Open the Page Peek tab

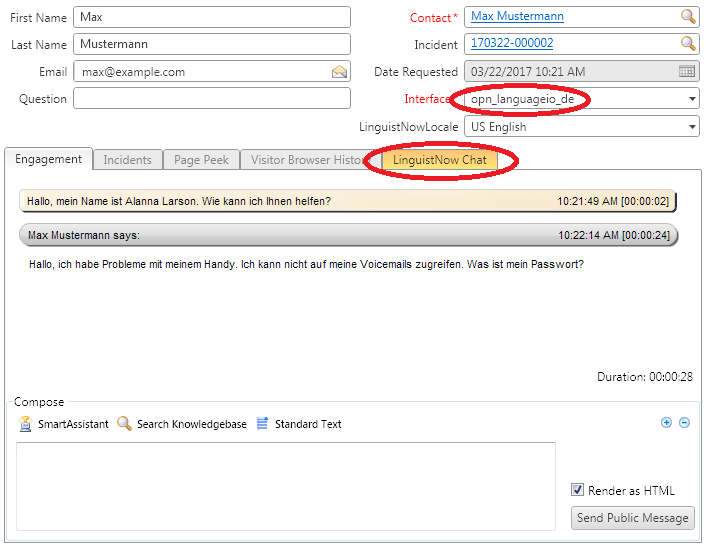[201, 160]
